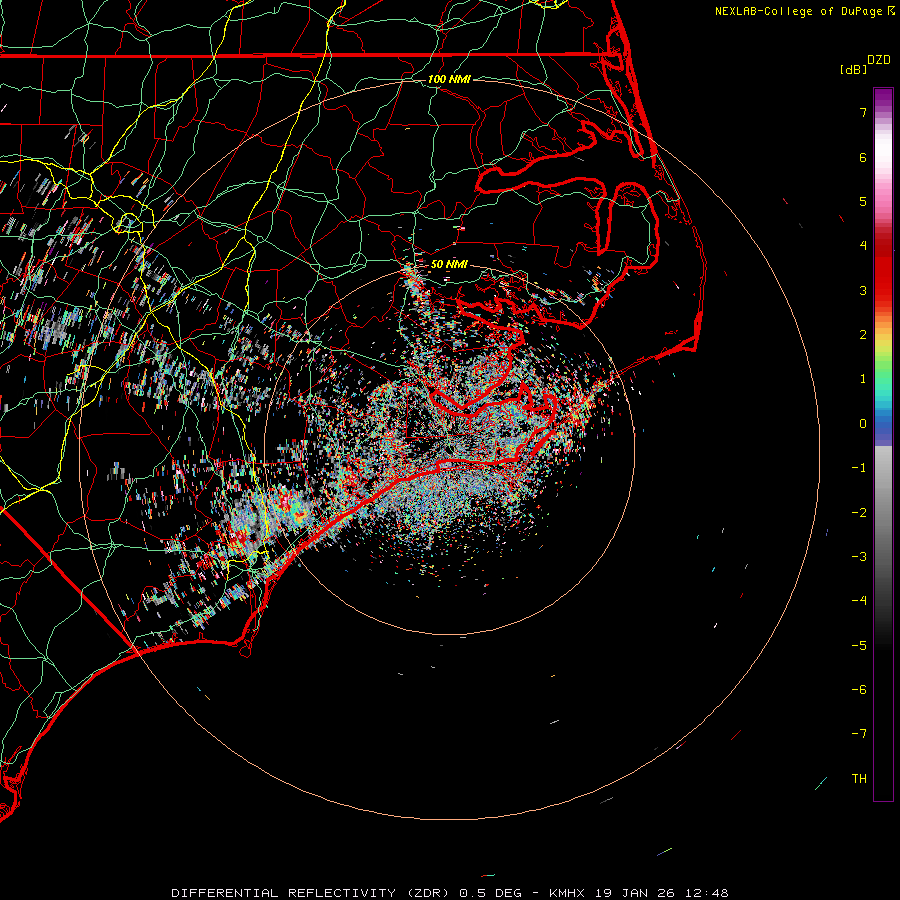Viewport: 900px width, 900px height.
Task: Click the TH threshold label on scale
Action: pos(859,778)
